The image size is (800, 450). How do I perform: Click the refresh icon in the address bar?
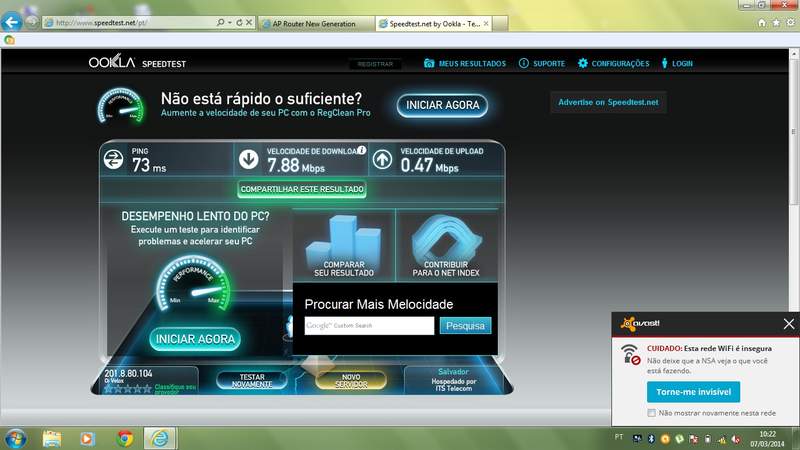click(x=239, y=22)
